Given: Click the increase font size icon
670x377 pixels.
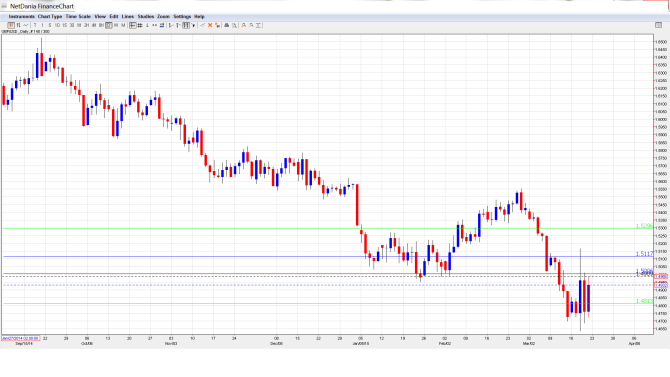Looking at the screenshot, I should (x=244, y=25).
